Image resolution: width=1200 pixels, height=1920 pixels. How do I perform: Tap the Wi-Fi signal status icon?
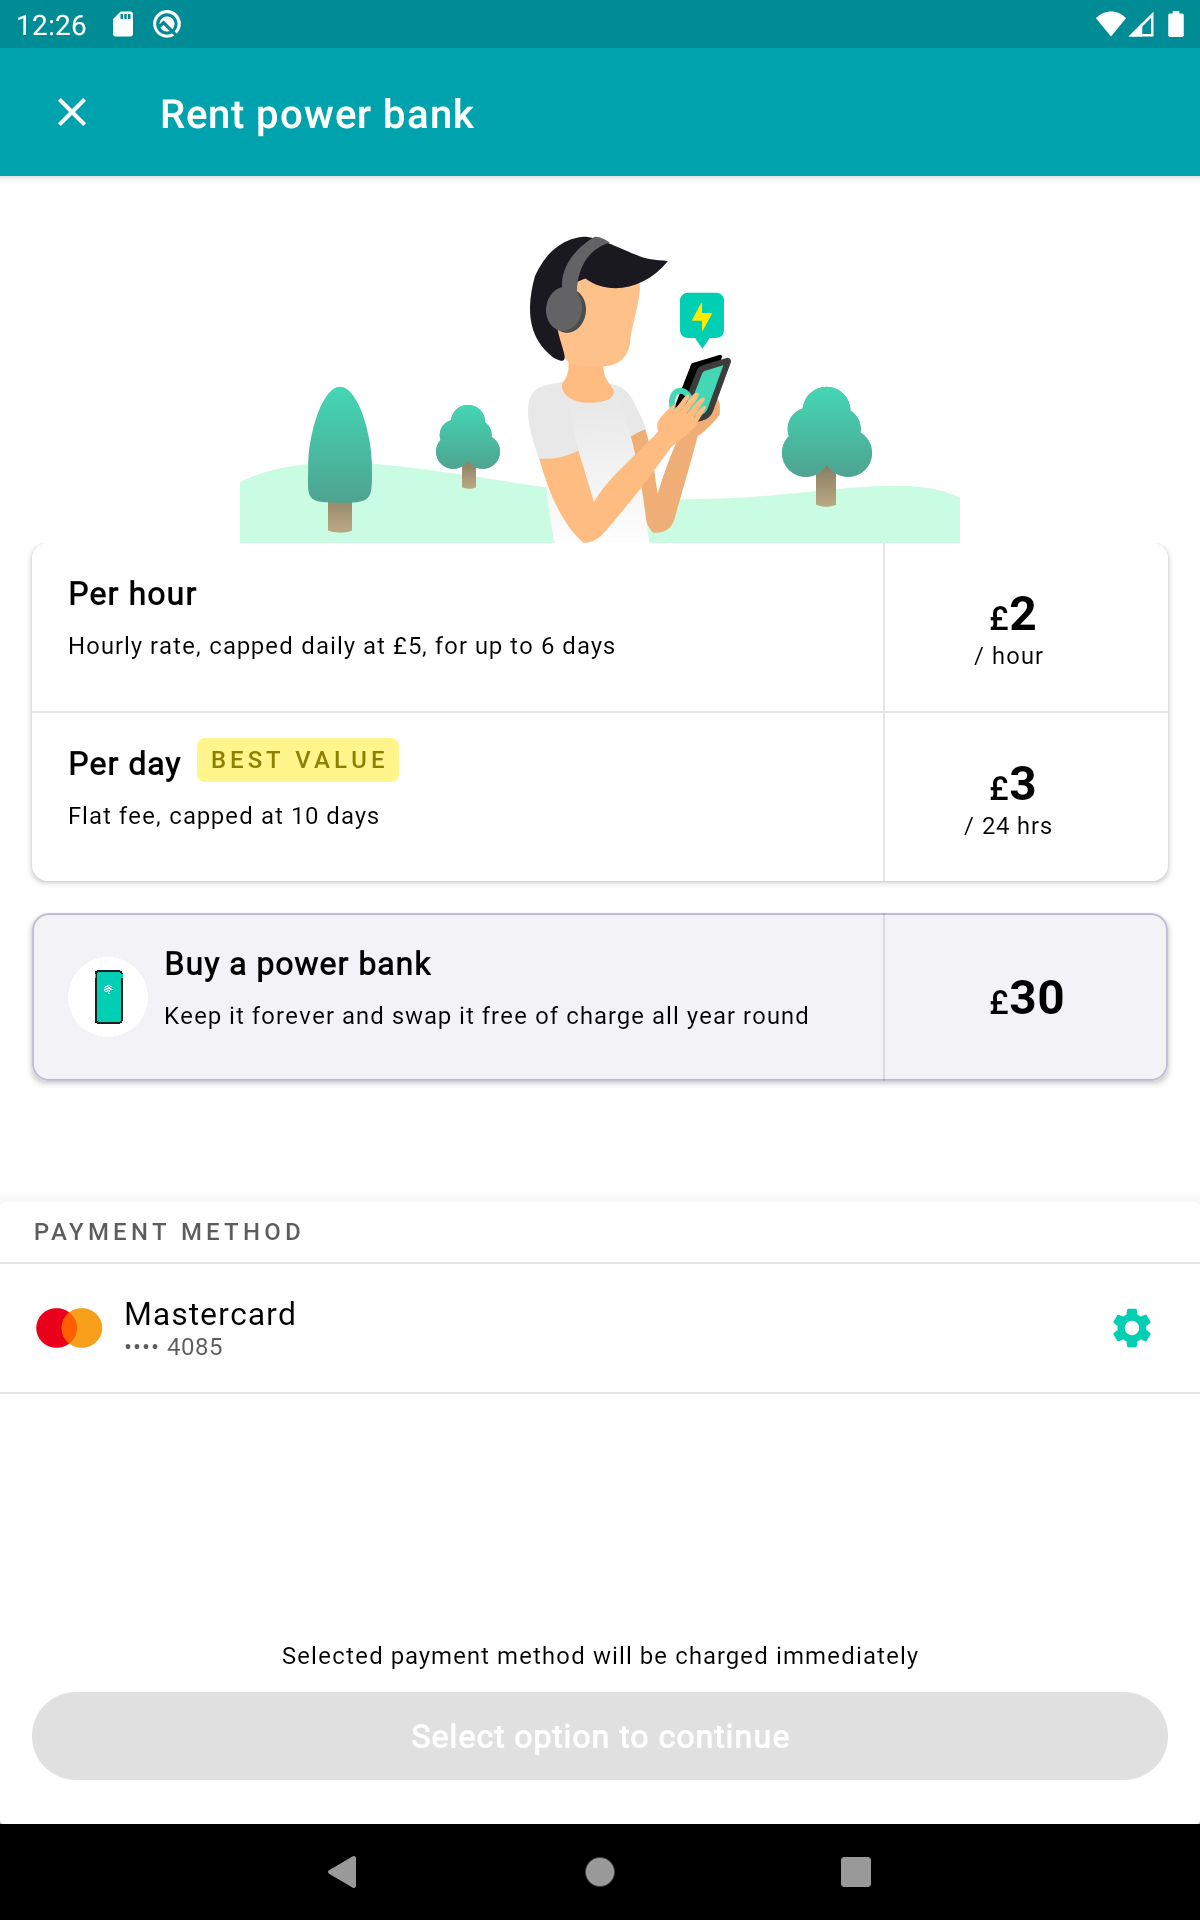coord(1109,24)
